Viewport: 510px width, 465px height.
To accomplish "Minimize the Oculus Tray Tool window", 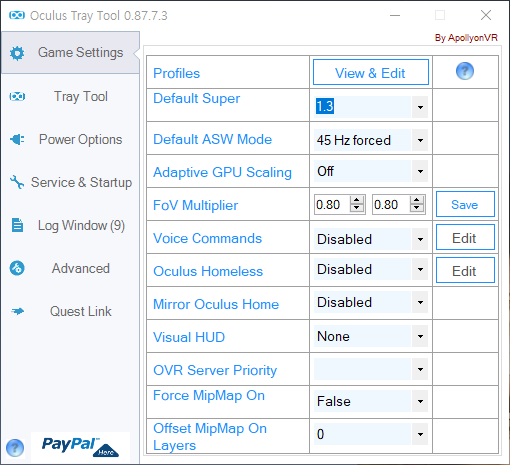I will [395, 15].
